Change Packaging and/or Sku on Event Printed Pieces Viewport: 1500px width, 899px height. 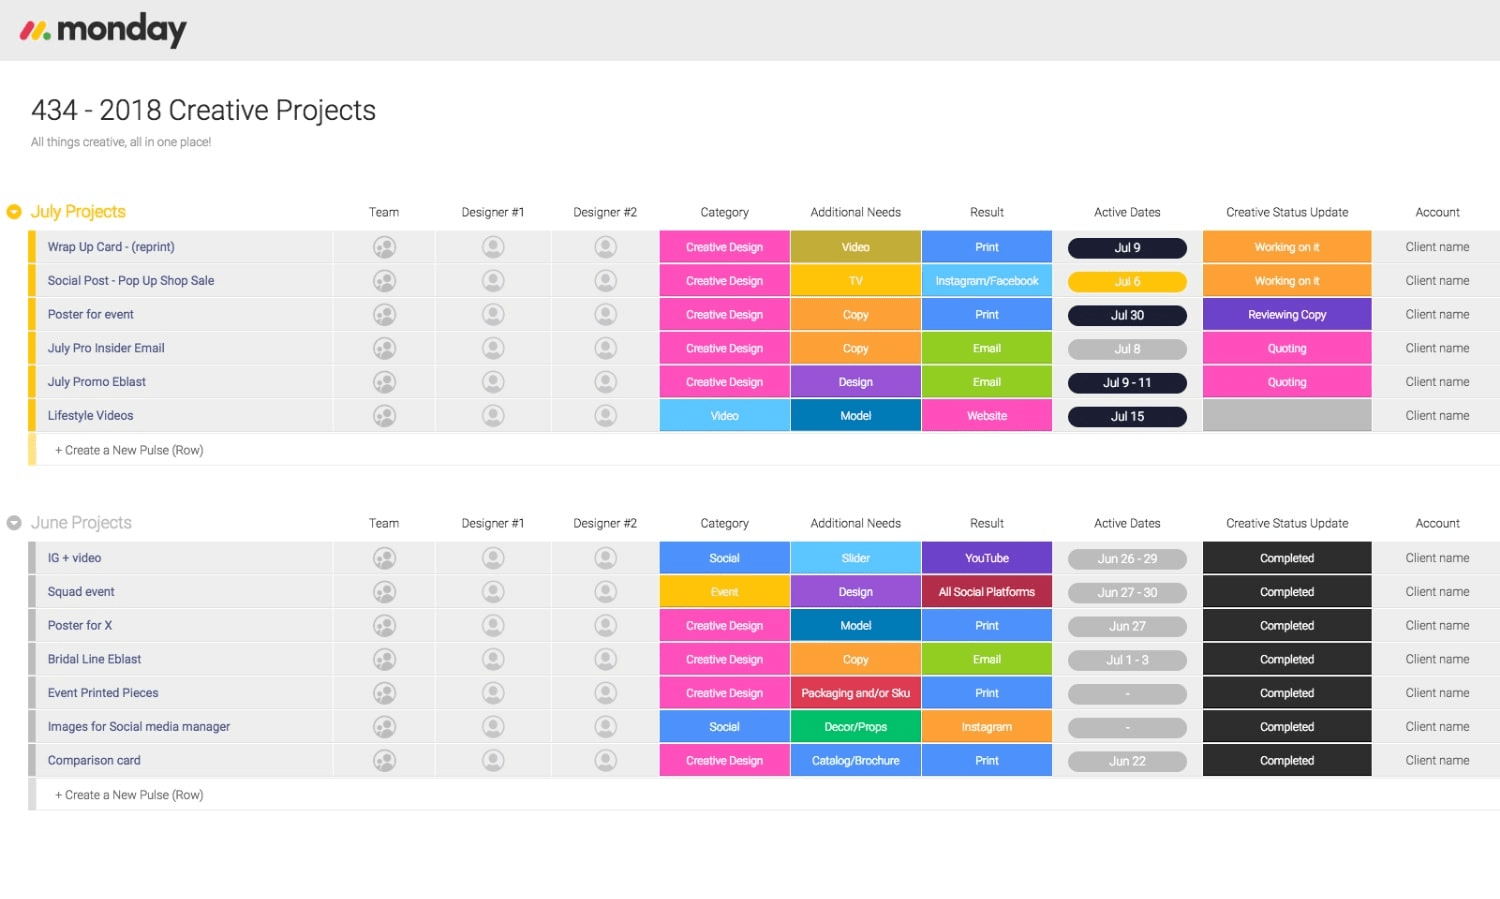coord(855,693)
